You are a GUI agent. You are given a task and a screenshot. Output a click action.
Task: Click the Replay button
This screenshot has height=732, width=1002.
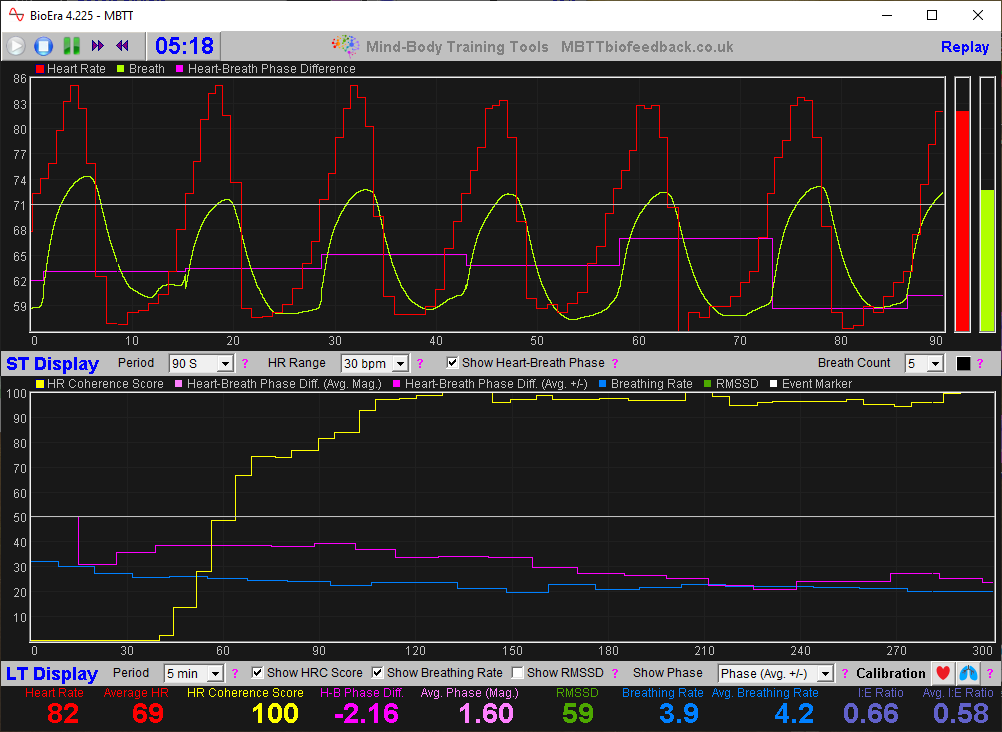(x=963, y=46)
